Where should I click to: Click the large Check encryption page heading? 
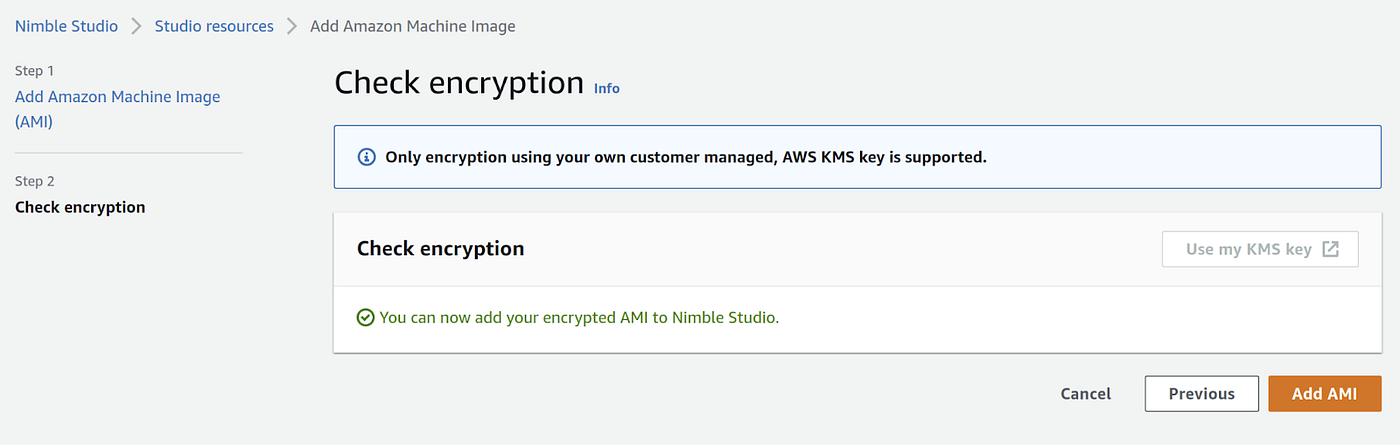pyautogui.click(x=459, y=82)
